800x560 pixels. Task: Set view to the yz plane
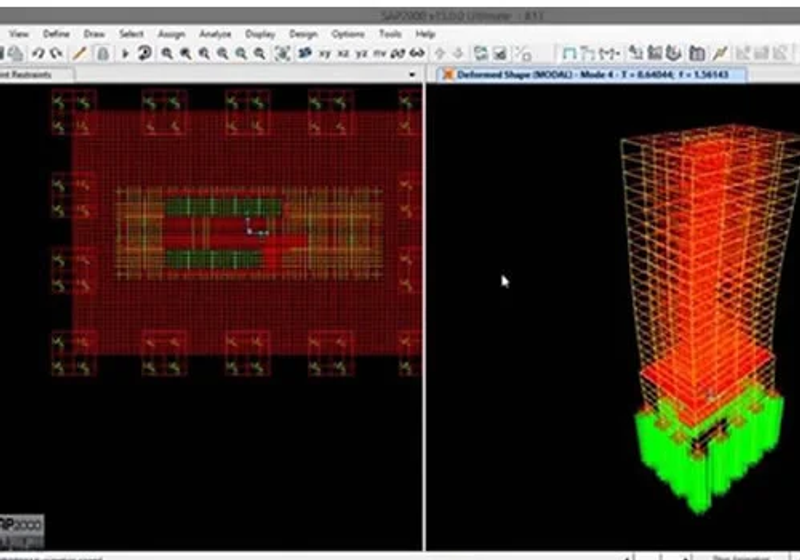click(362, 53)
